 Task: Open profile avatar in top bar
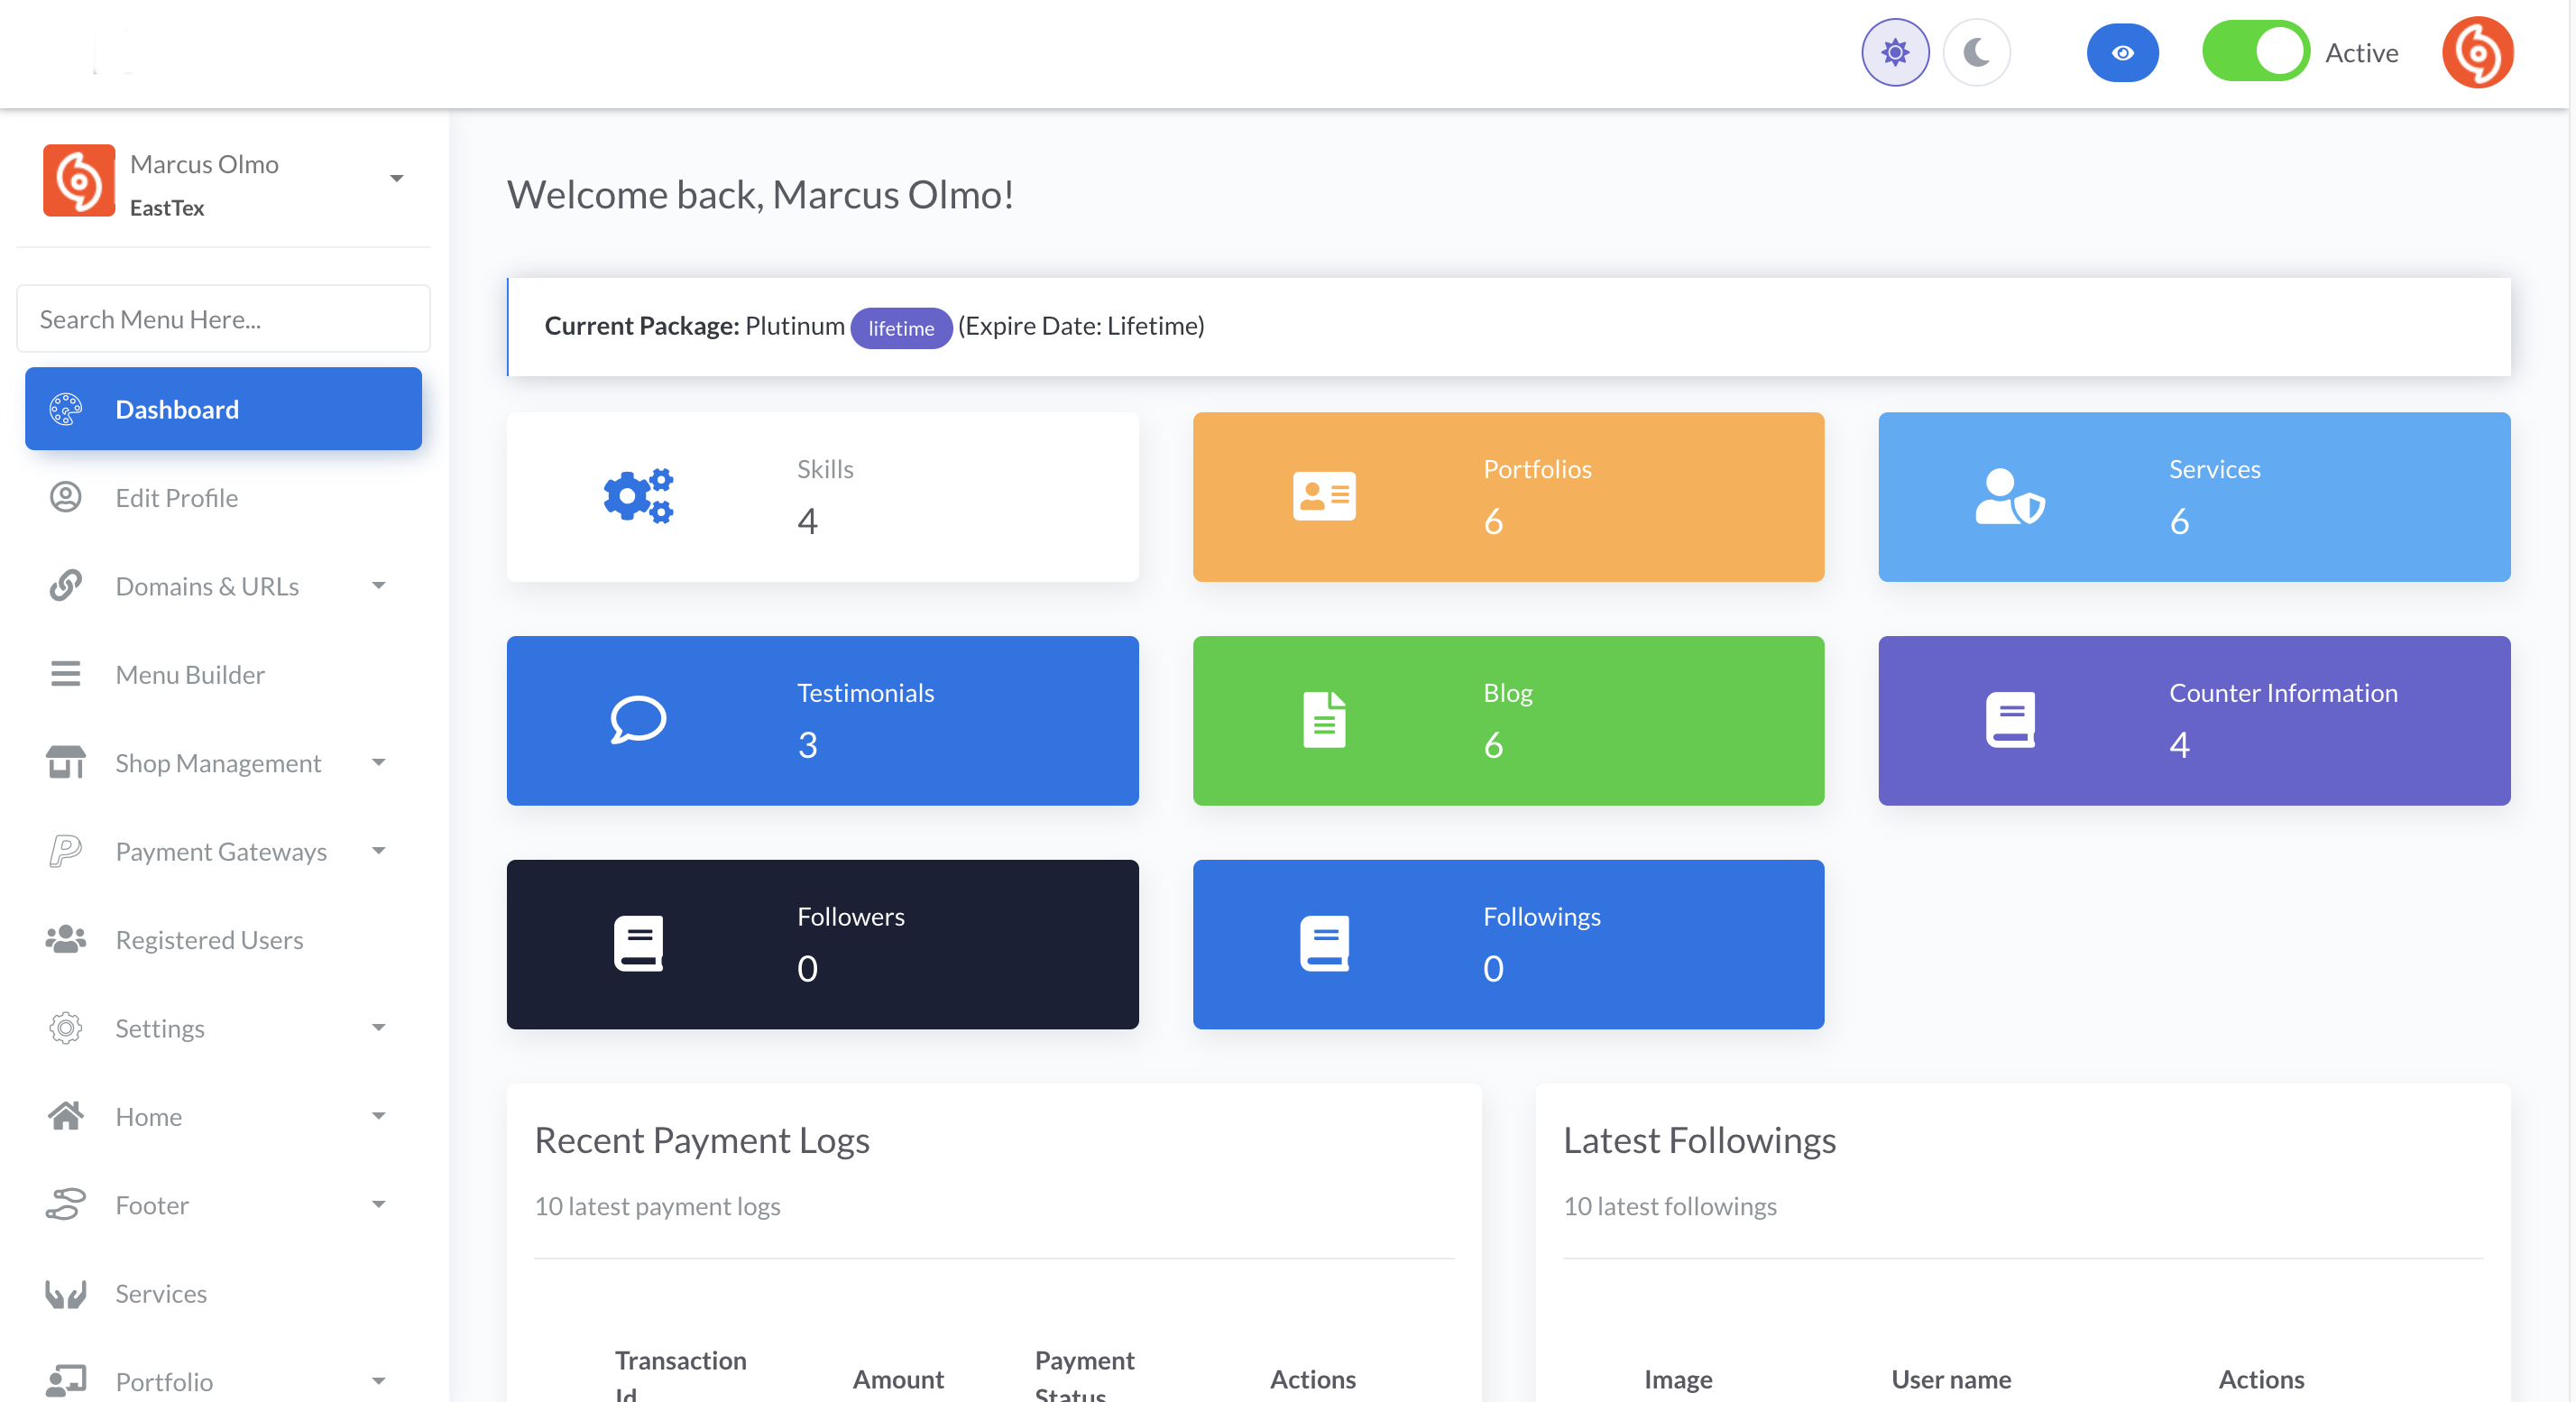pos(2476,53)
